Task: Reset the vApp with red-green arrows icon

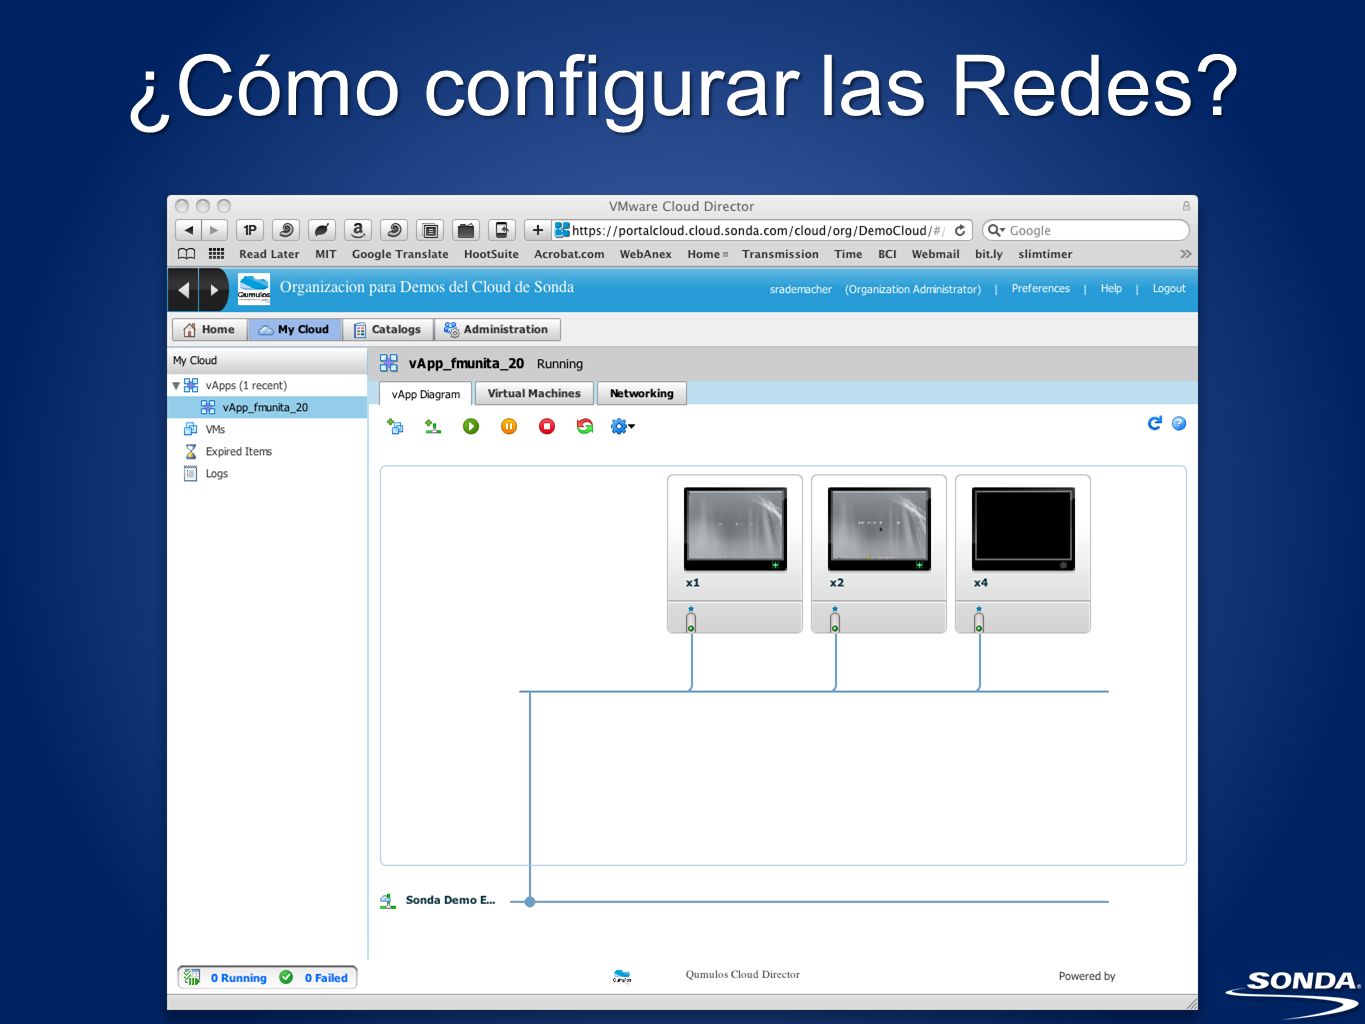Action: click(x=585, y=426)
